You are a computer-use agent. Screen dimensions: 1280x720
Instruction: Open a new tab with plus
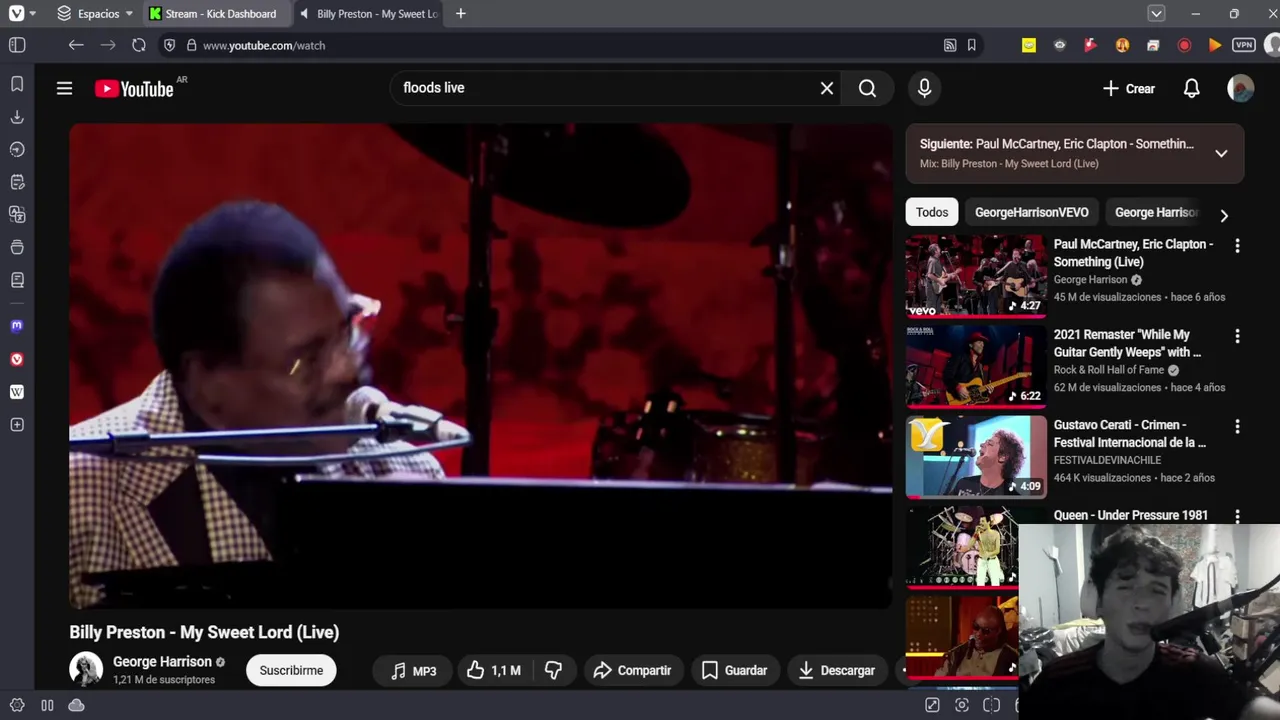[460, 13]
